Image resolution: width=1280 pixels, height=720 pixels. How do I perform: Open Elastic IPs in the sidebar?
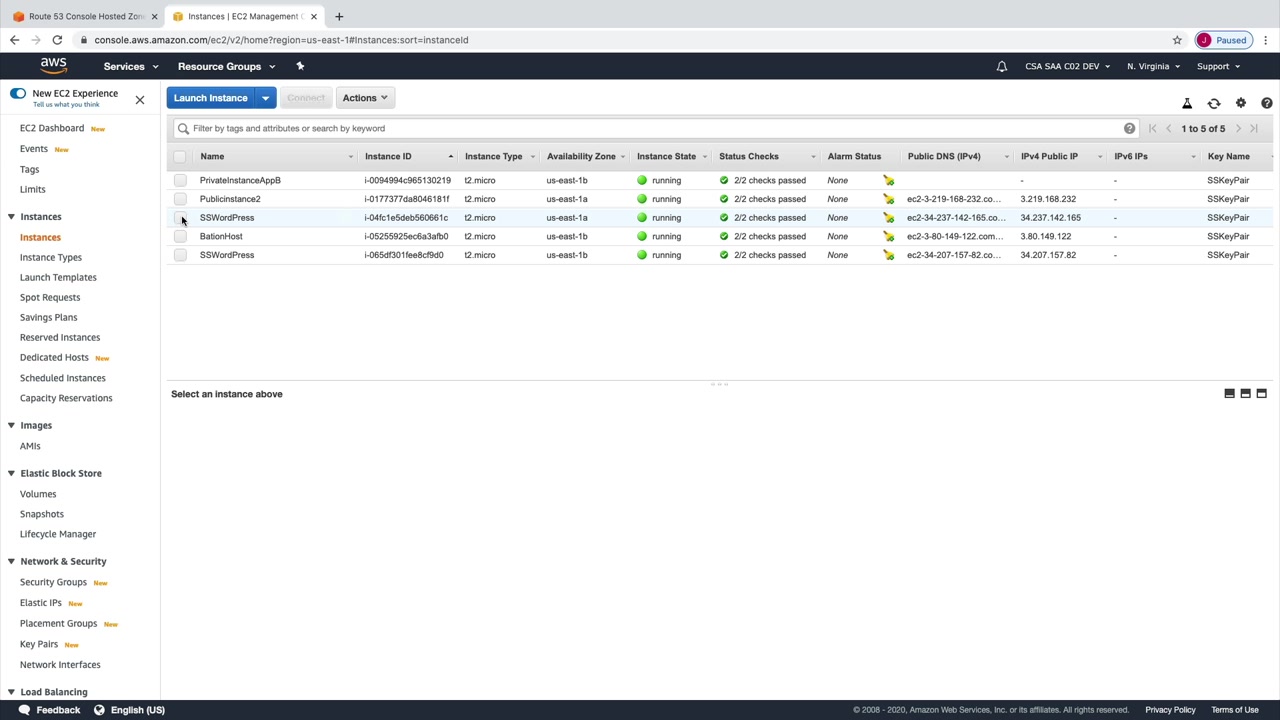click(41, 603)
